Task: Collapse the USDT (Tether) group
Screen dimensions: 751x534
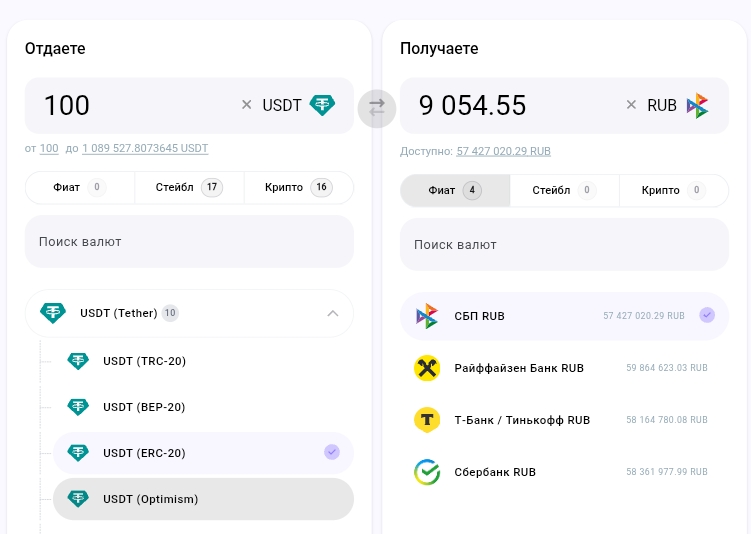Action: pyautogui.click(x=332, y=313)
